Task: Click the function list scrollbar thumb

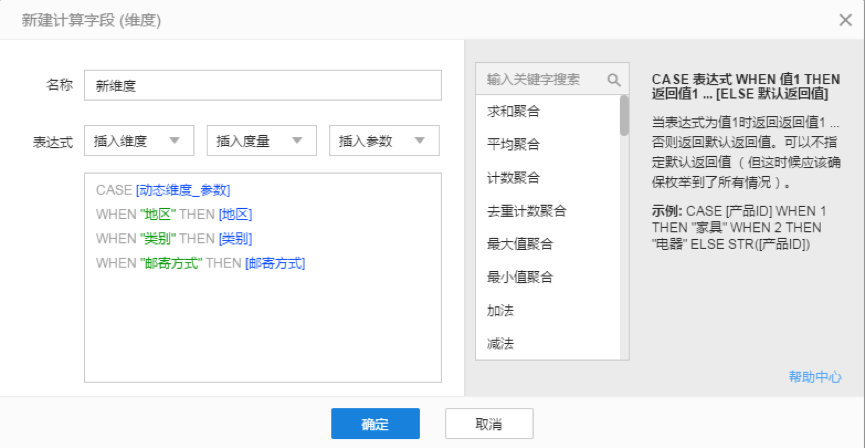Action: (624, 115)
